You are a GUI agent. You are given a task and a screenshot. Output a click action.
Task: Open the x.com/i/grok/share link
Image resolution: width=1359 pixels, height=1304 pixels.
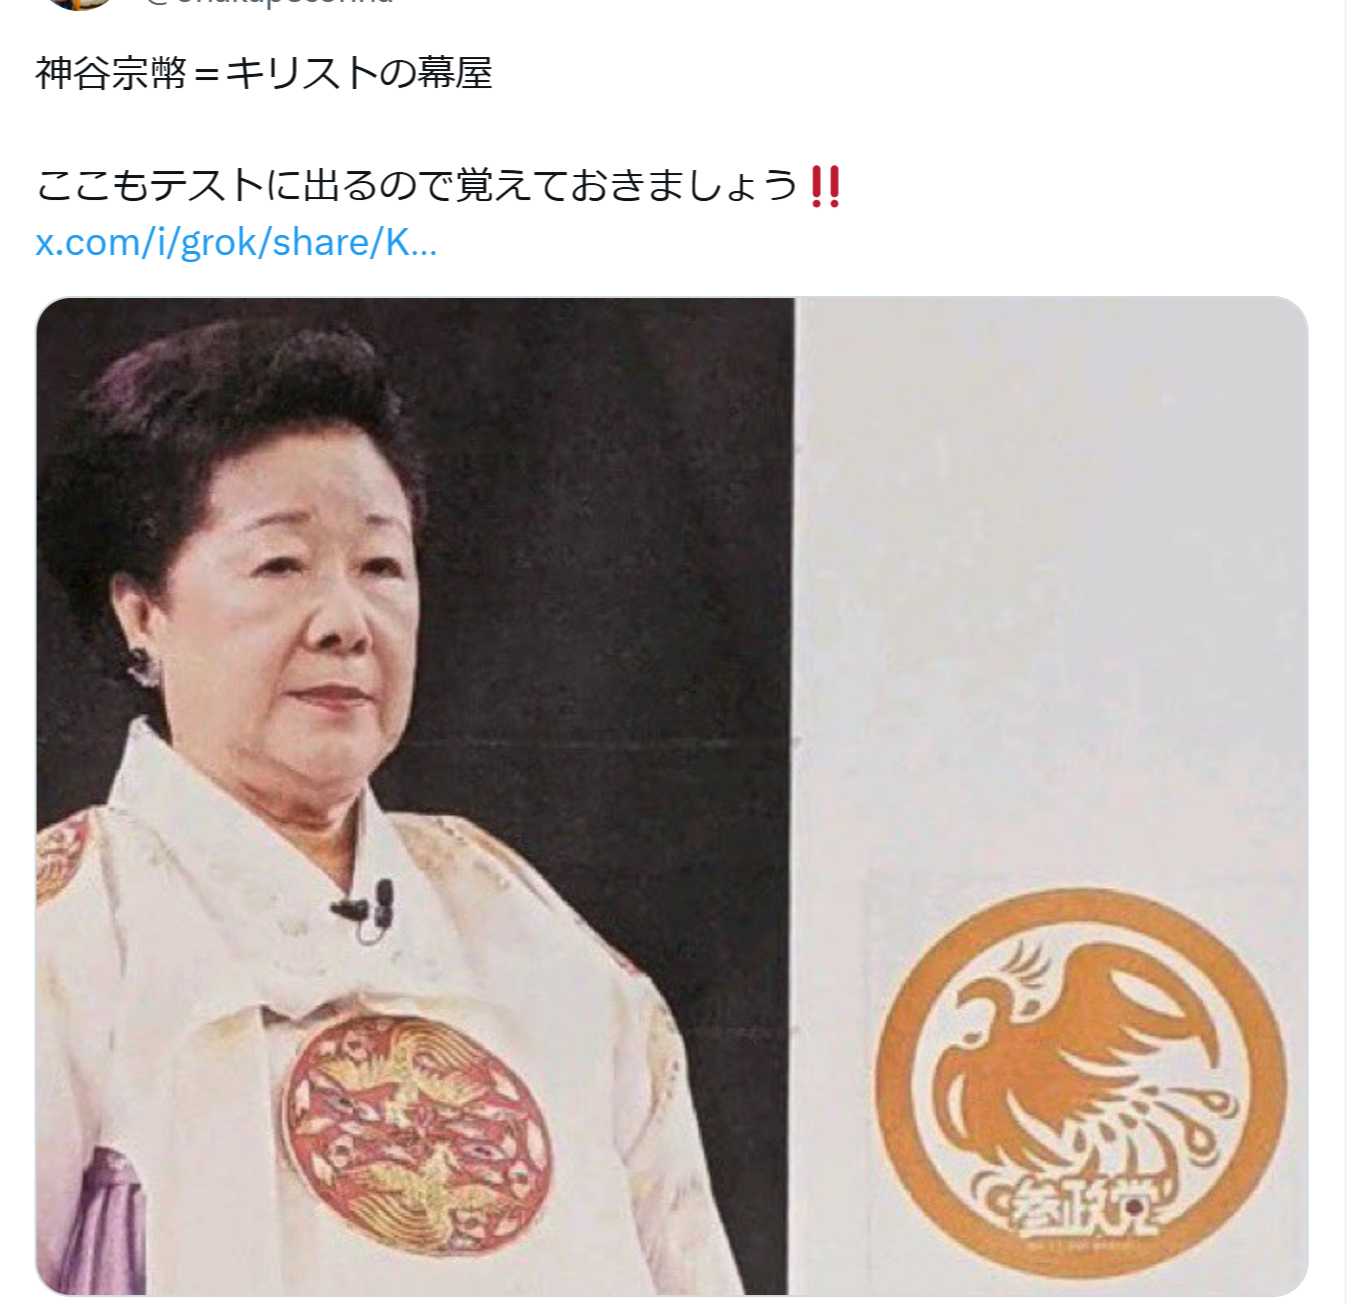tap(236, 243)
